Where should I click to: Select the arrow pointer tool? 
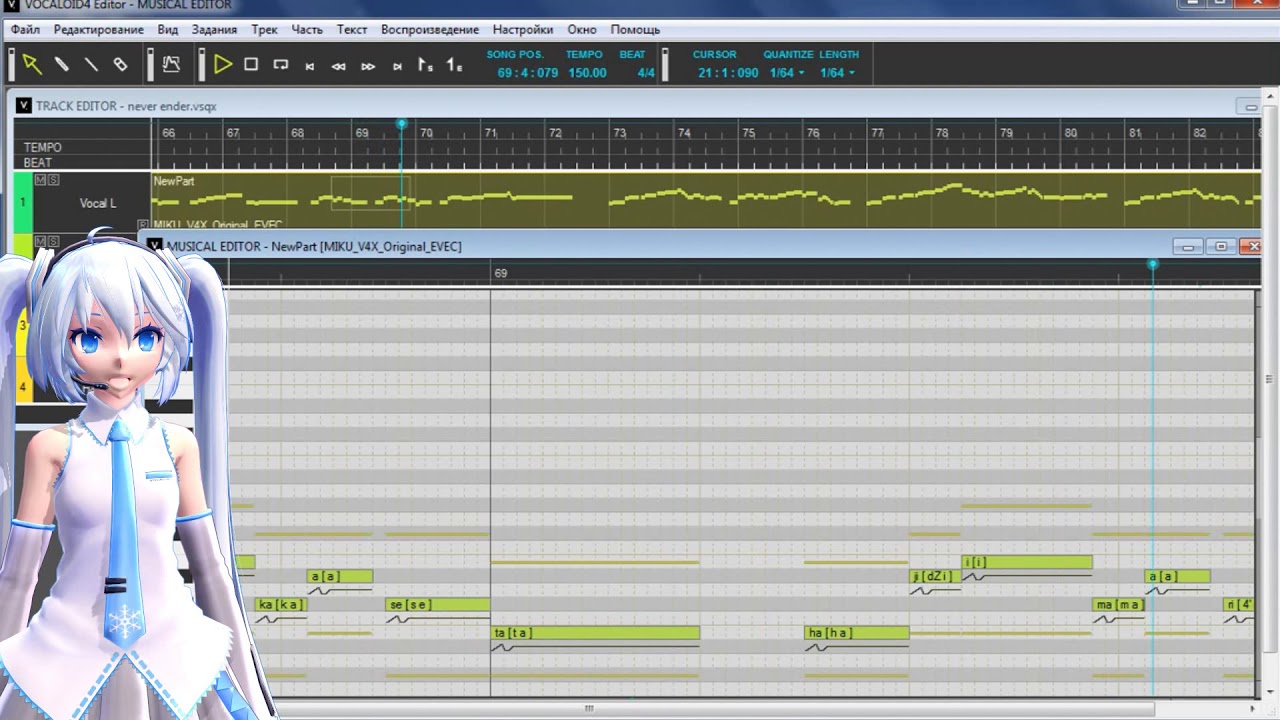(32, 65)
